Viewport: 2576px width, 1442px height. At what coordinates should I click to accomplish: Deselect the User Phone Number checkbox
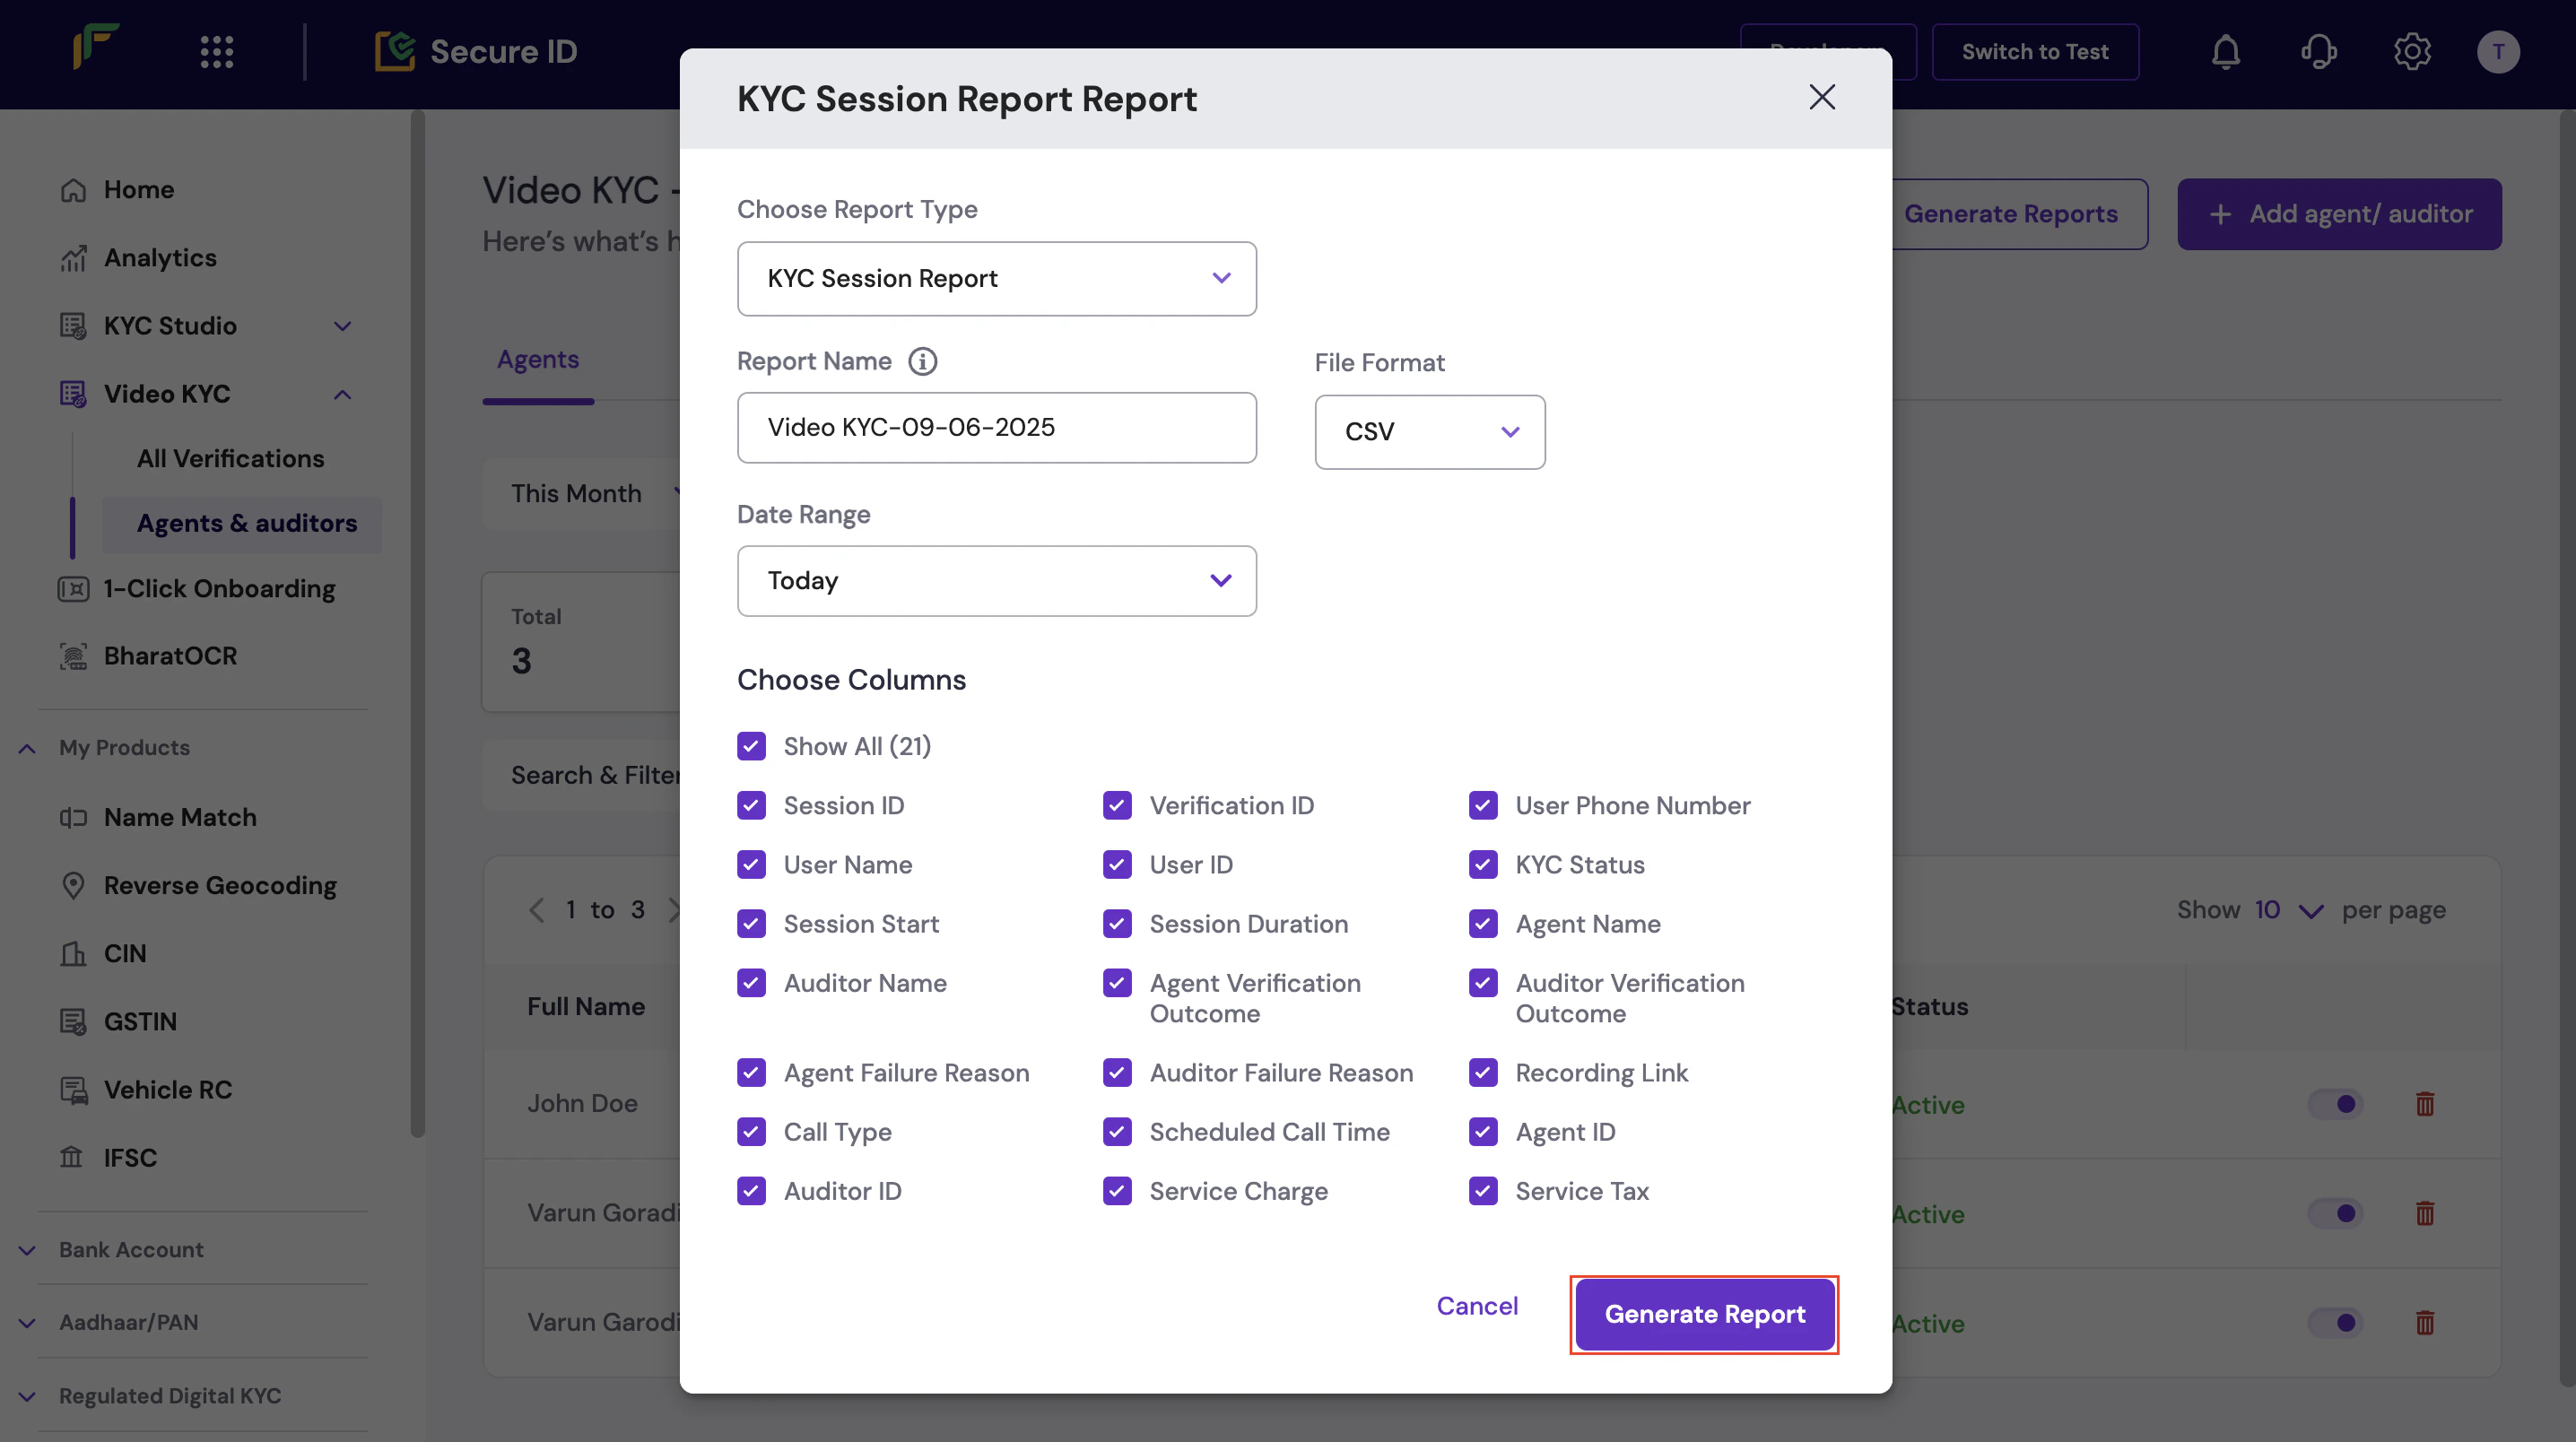tap(1483, 806)
